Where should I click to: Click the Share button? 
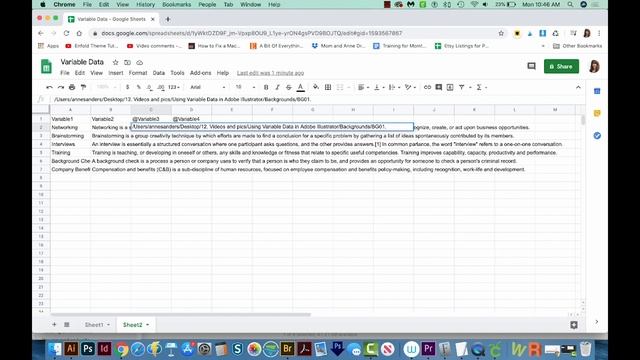tap(561, 66)
